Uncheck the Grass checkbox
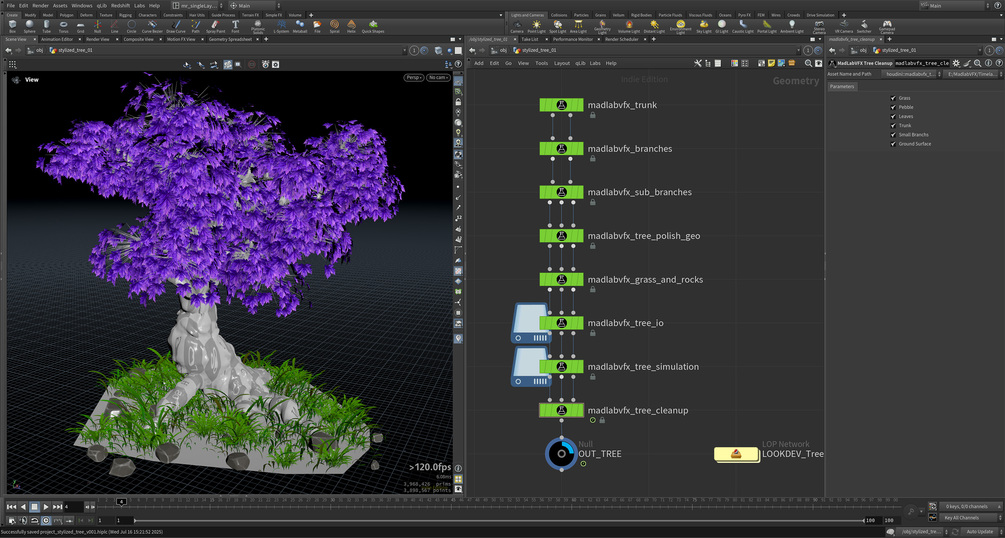Viewport: 1005px width, 538px height. coord(893,98)
